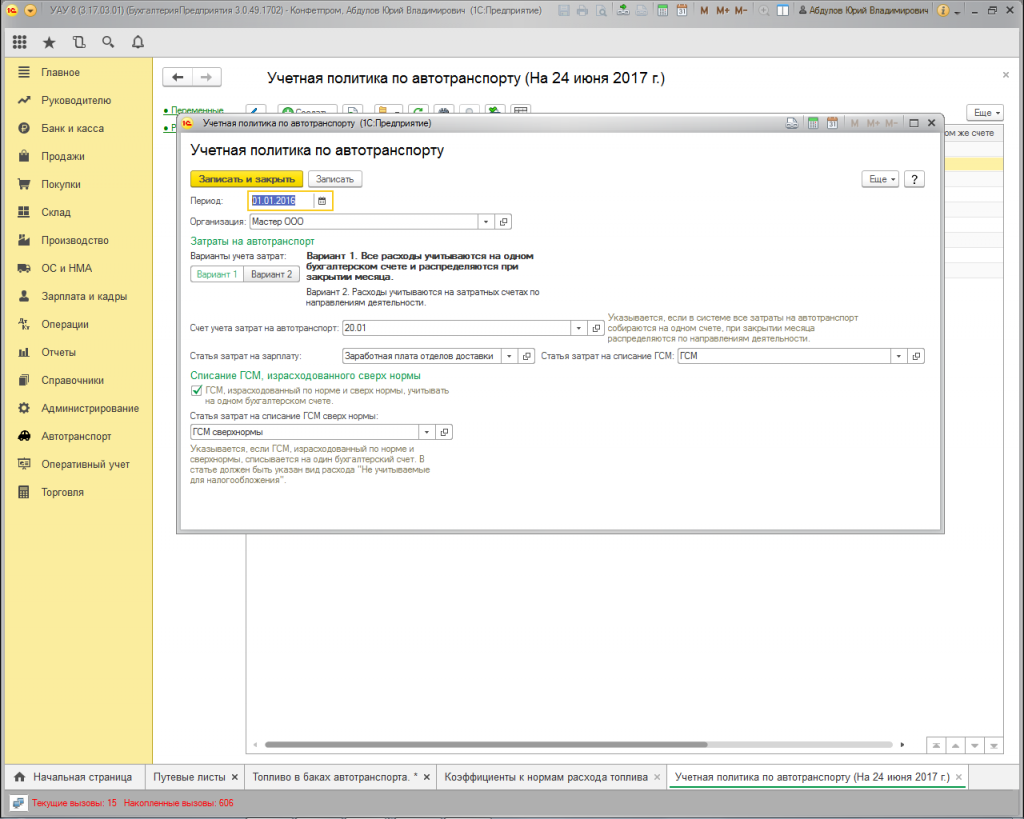
Task: Click the Записать и закрыть button
Action: point(247,179)
